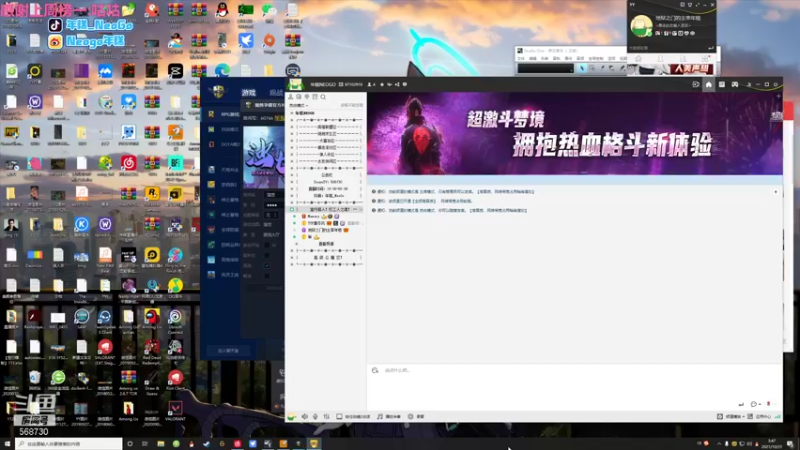Open Studio One track dropdown box
The image size is (800, 450).
[546, 68]
